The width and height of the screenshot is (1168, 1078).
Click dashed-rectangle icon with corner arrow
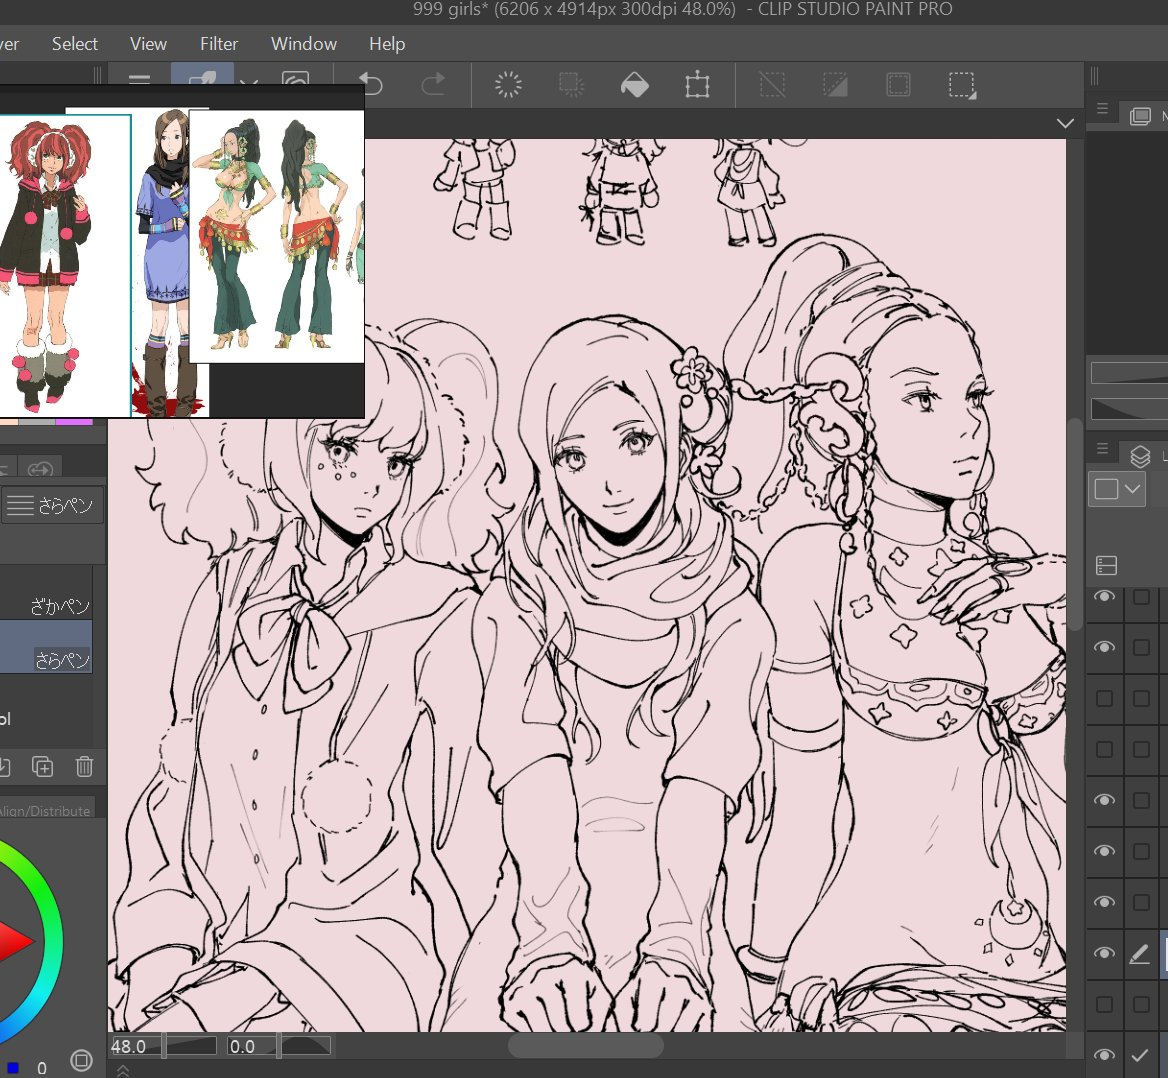coord(962,85)
